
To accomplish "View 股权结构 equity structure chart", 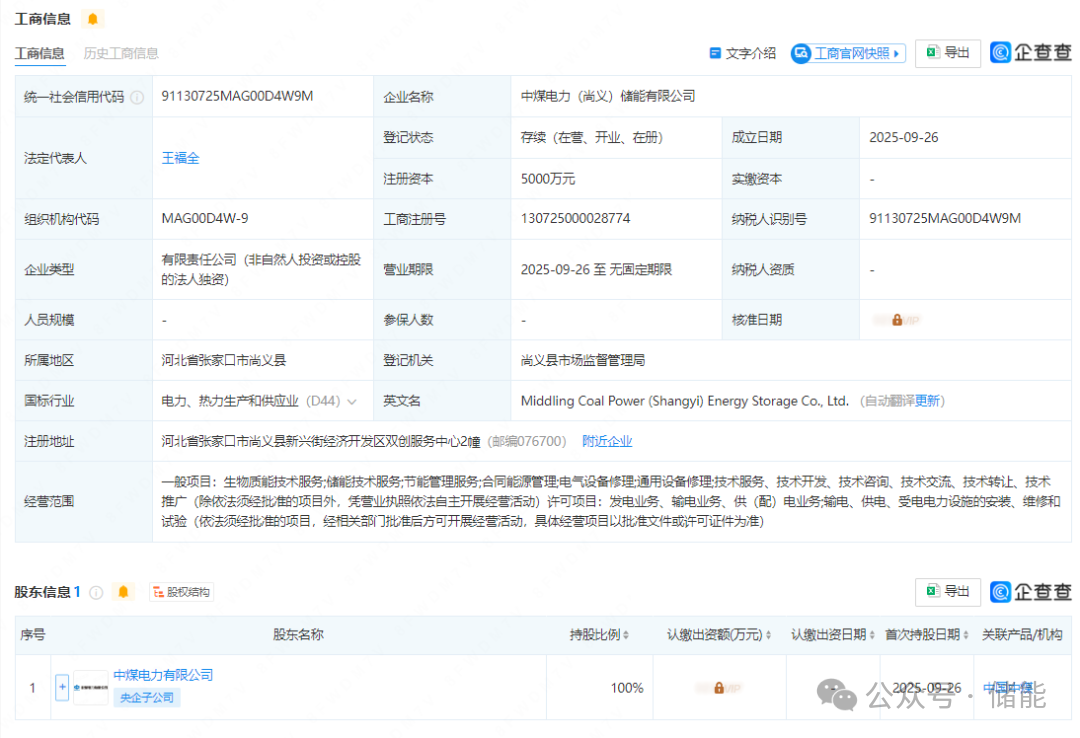I will point(181,592).
